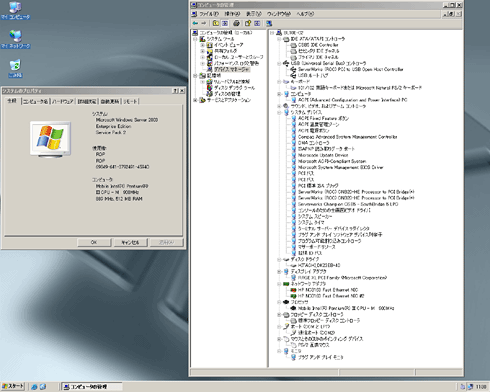490x392 pixels.
Task: Click the Scan for hardware changes icon
Action: (269, 23)
